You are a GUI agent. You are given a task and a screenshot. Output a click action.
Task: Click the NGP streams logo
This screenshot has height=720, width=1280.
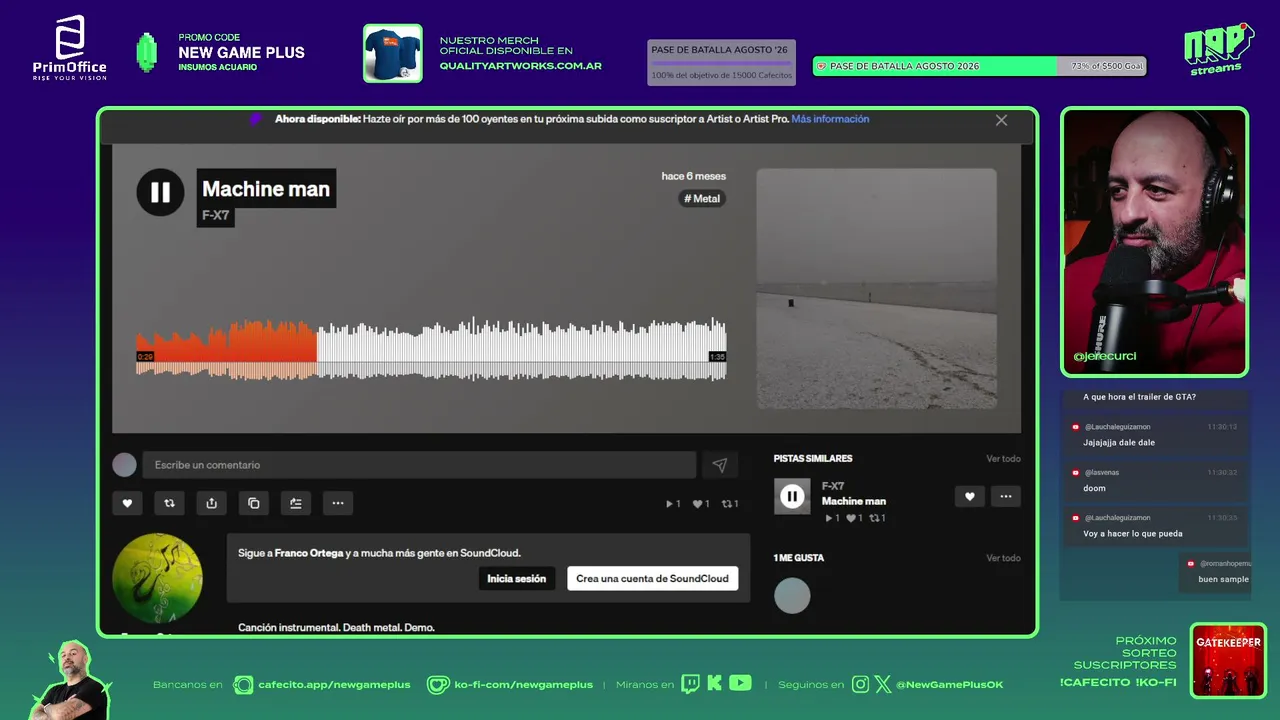point(1218,49)
